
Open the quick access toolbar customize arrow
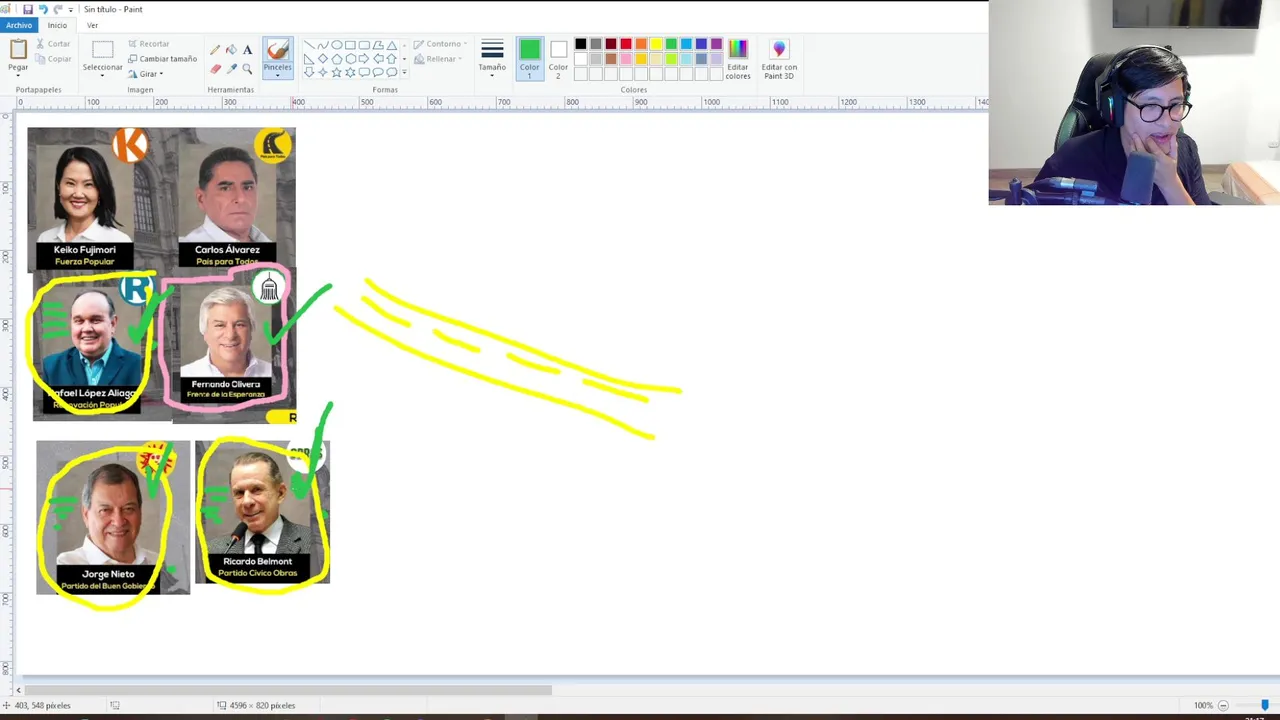(x=70, y=9)
